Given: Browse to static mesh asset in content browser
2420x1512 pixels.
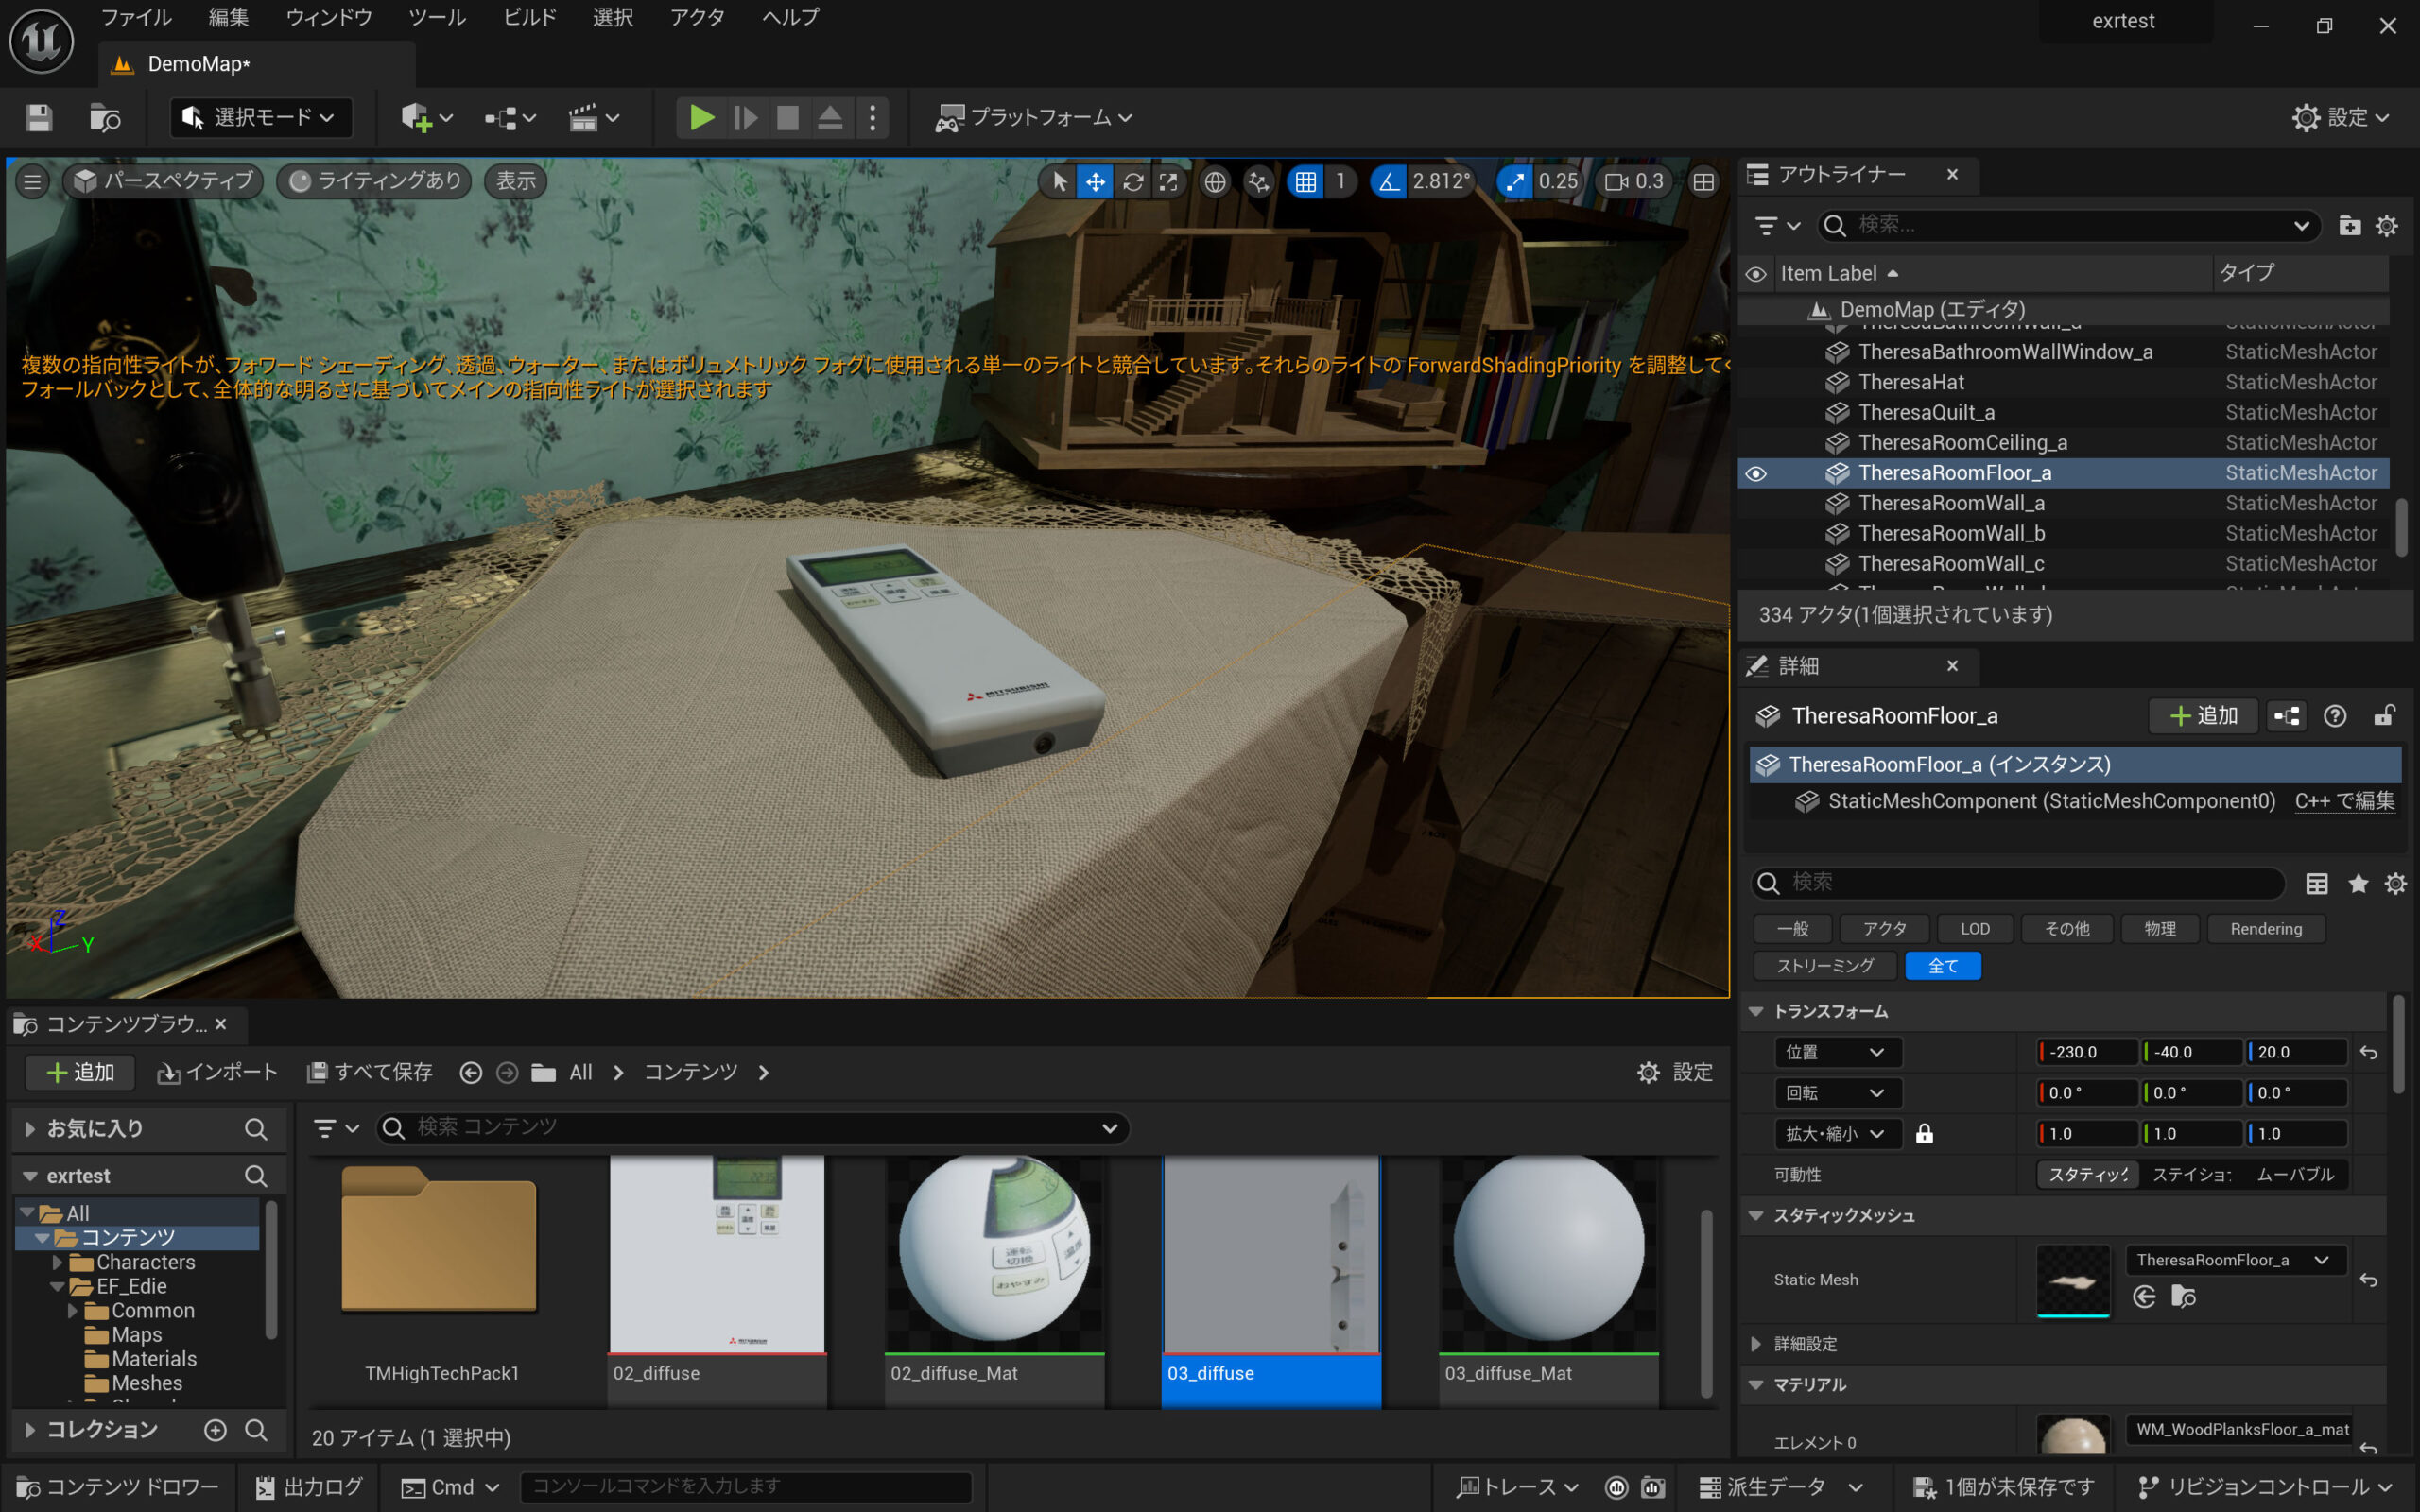Looking at the screenshot, I should coord(2183,1297).
